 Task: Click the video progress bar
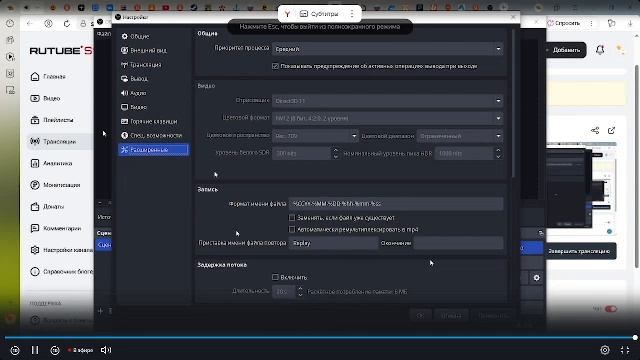coord(320,338)
